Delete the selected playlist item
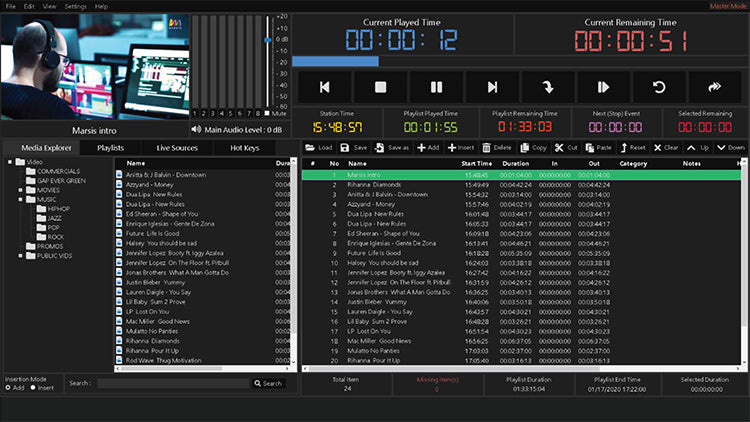 tap(495, 147)
